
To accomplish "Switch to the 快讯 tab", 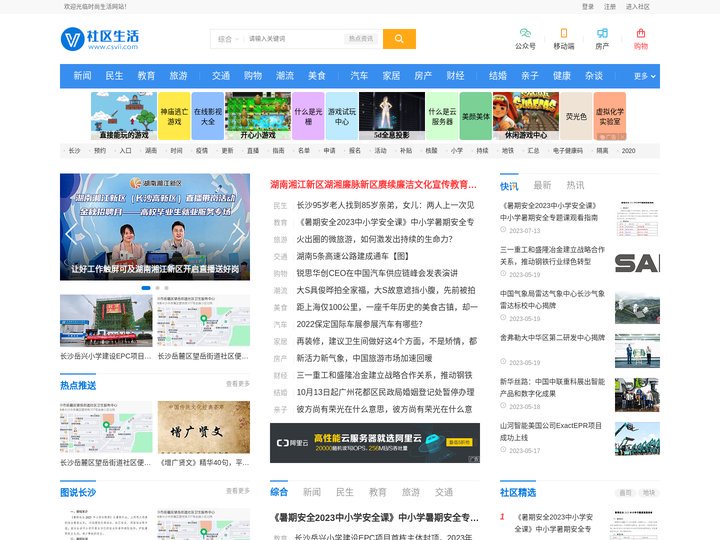I will (509, 186).
